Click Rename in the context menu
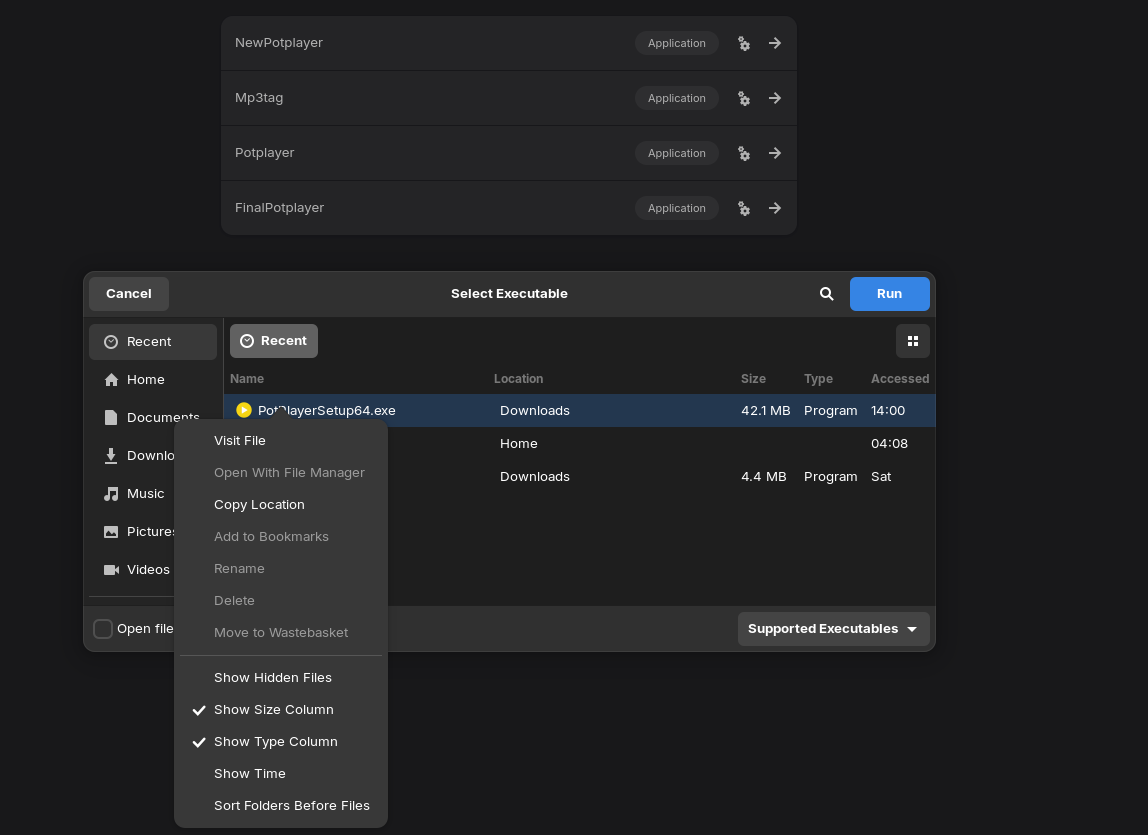Viewport: 1148px width, 835px height. [280, 568]
